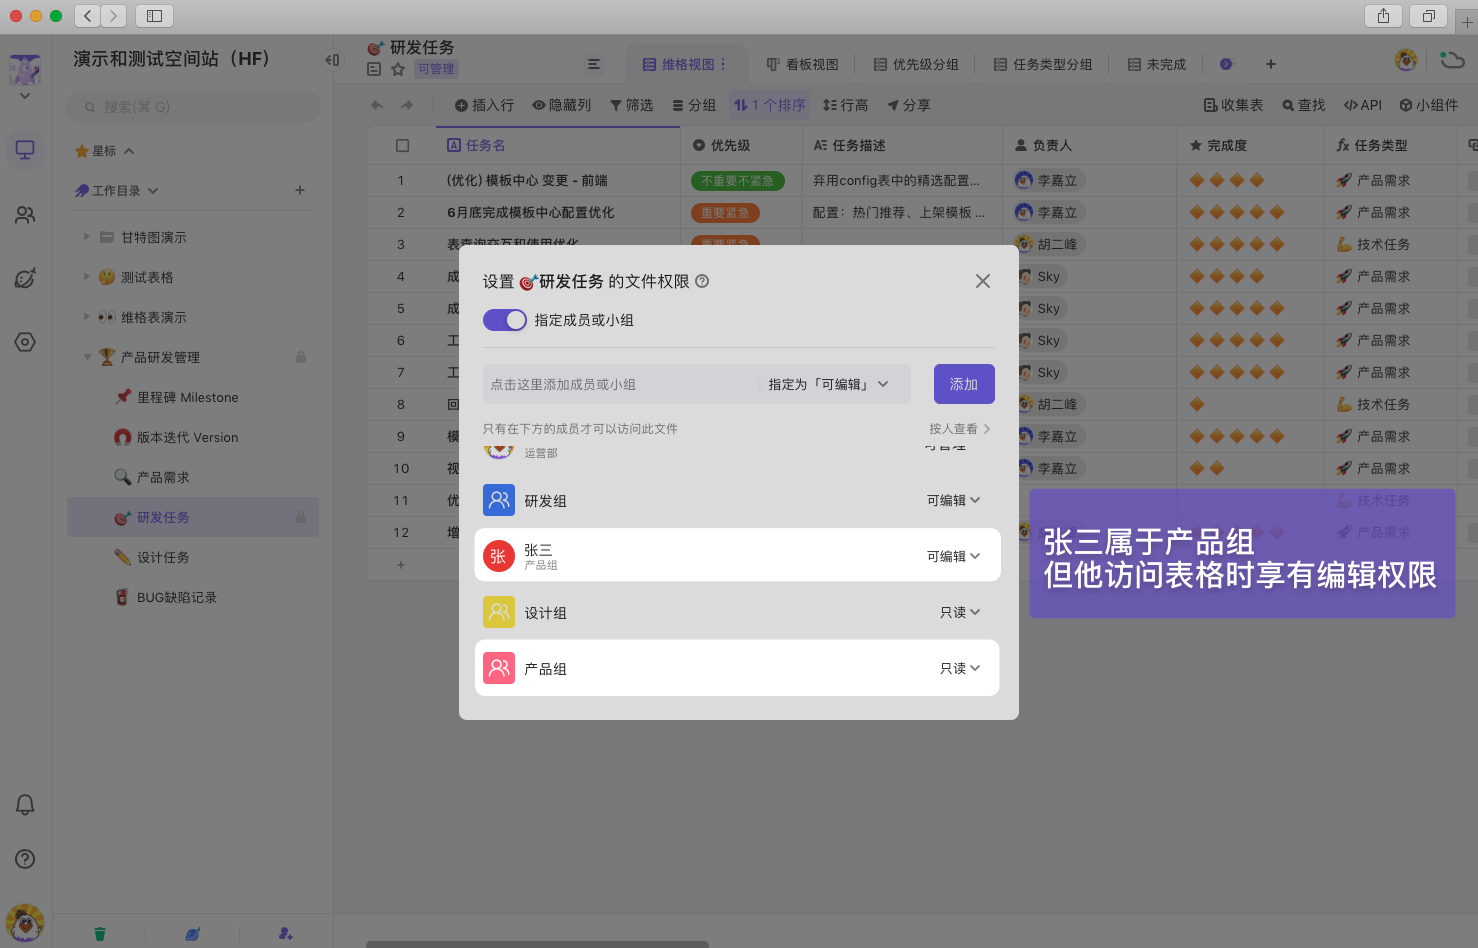Viewport: 1478px width, 948px height.
Task: Open 里程碑 Milestone in sidebar
Action: 188,397
